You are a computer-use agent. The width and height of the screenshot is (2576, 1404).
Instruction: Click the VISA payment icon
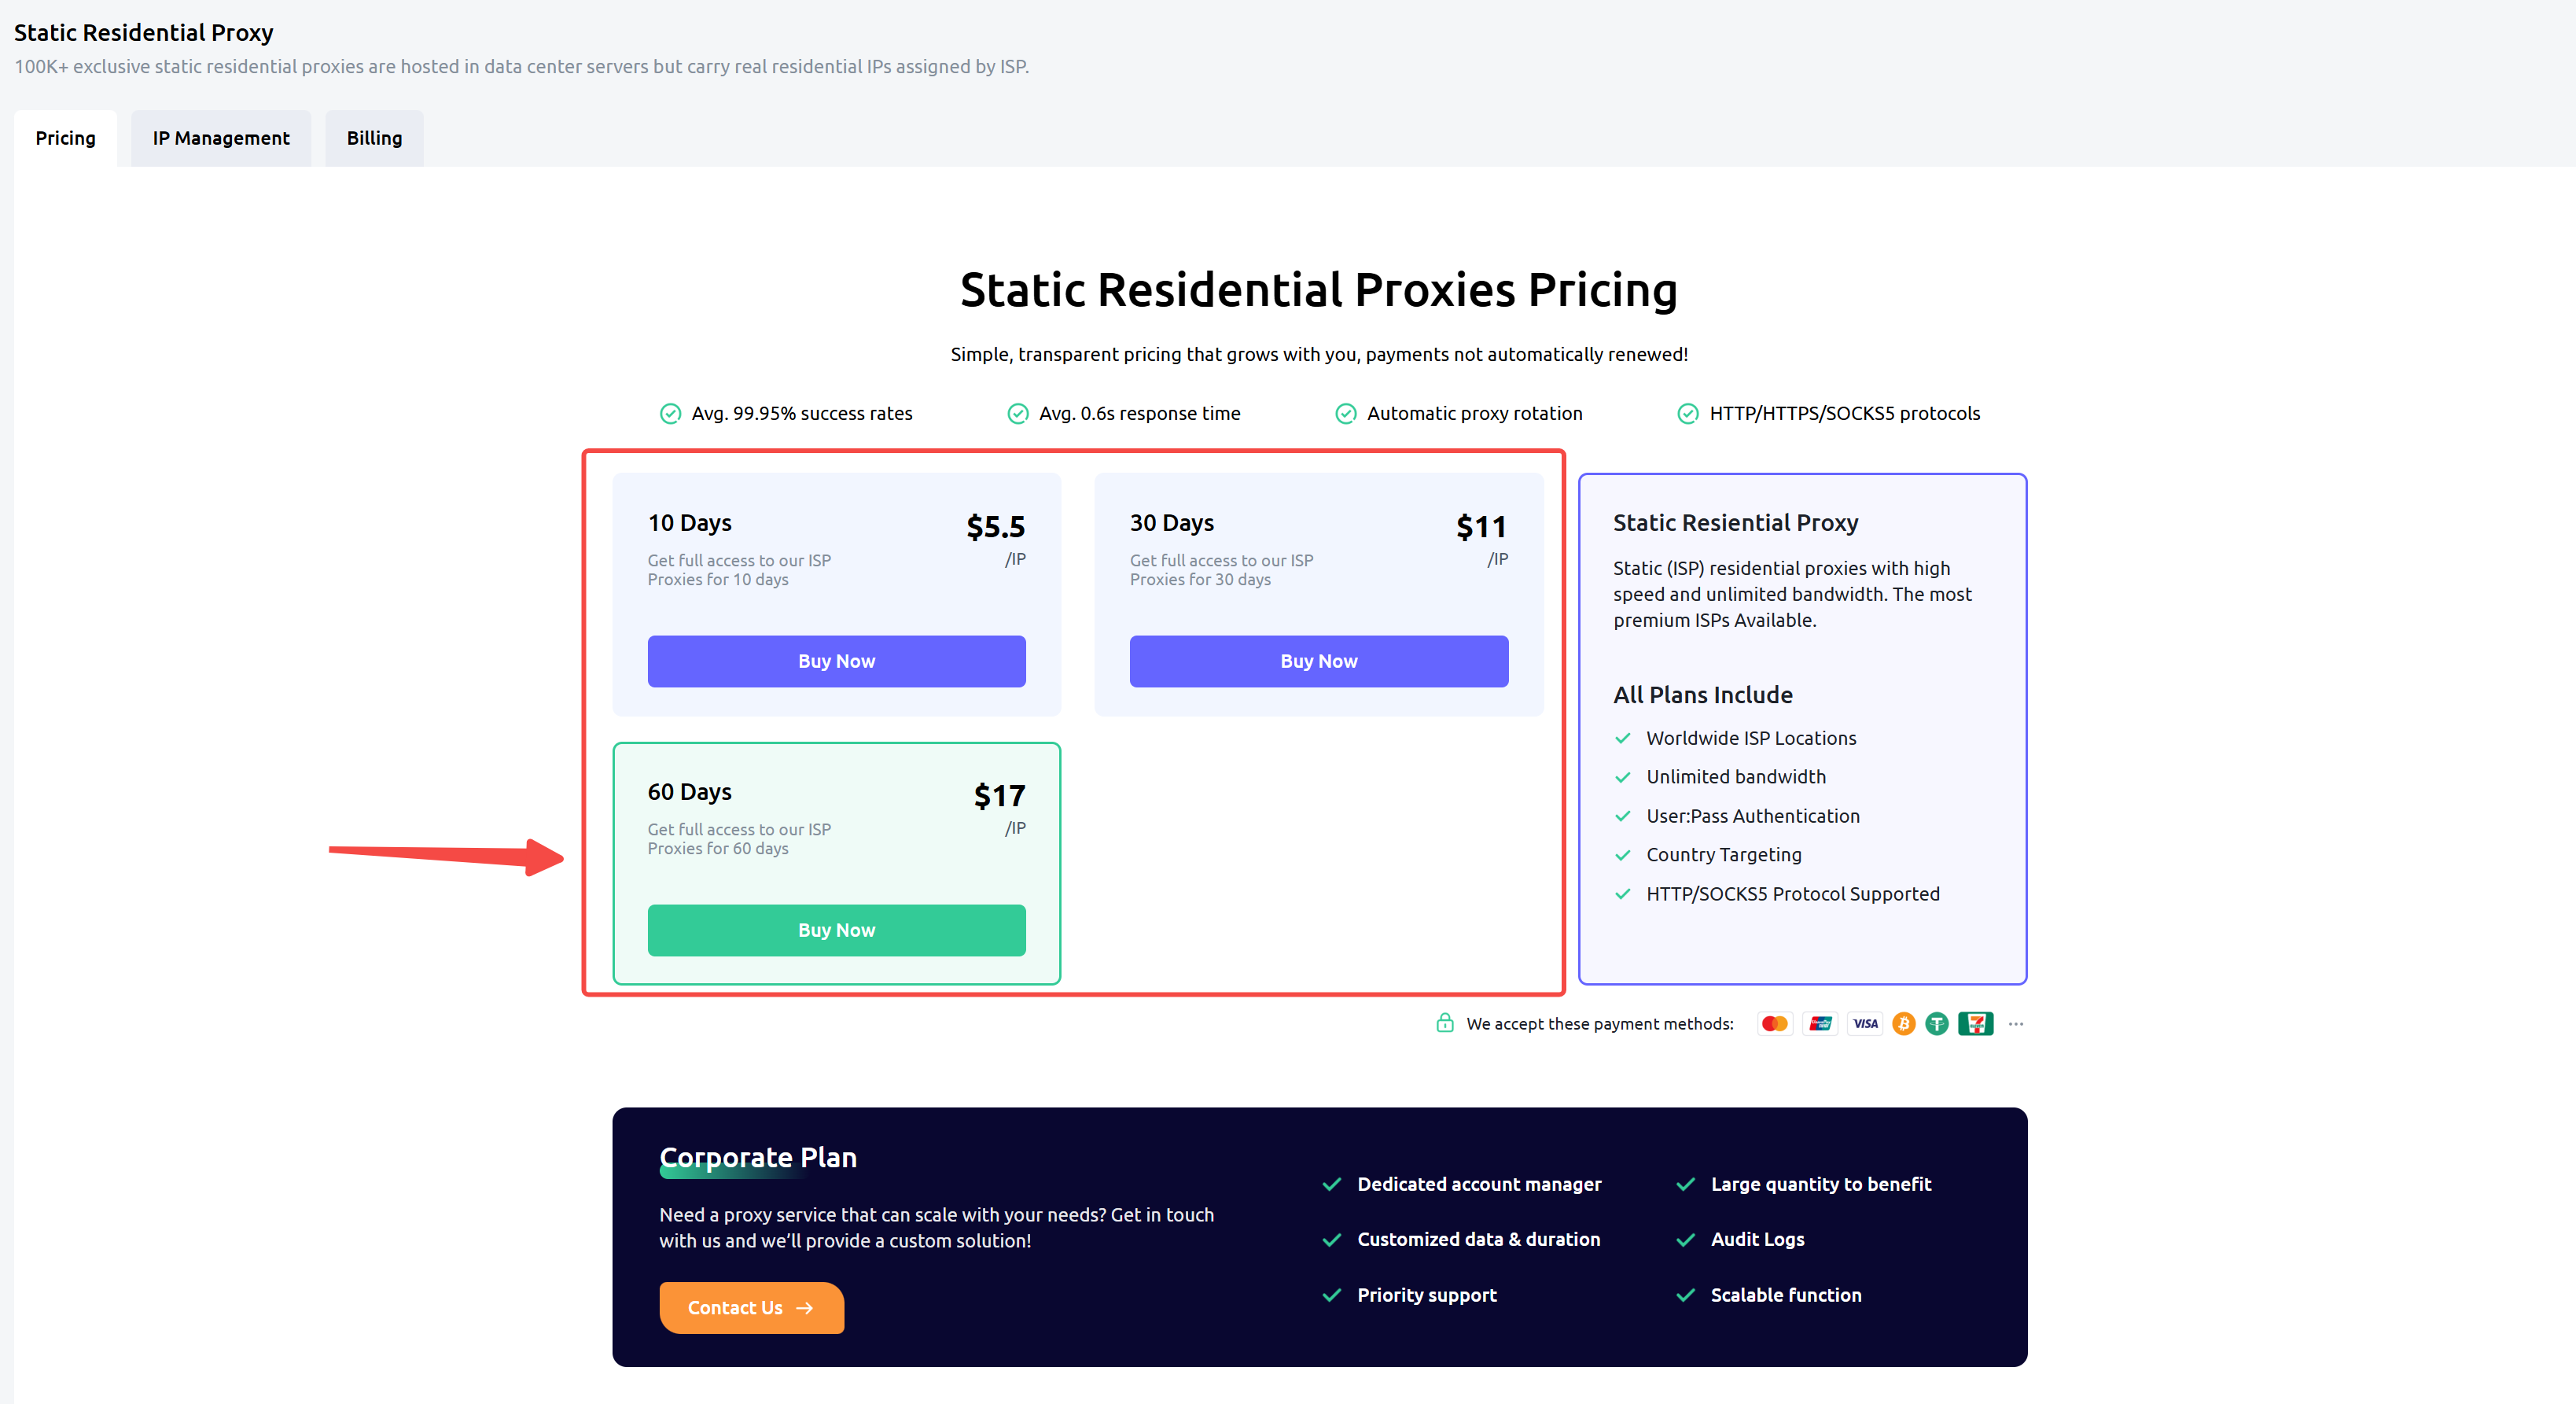(1865, 1023)
